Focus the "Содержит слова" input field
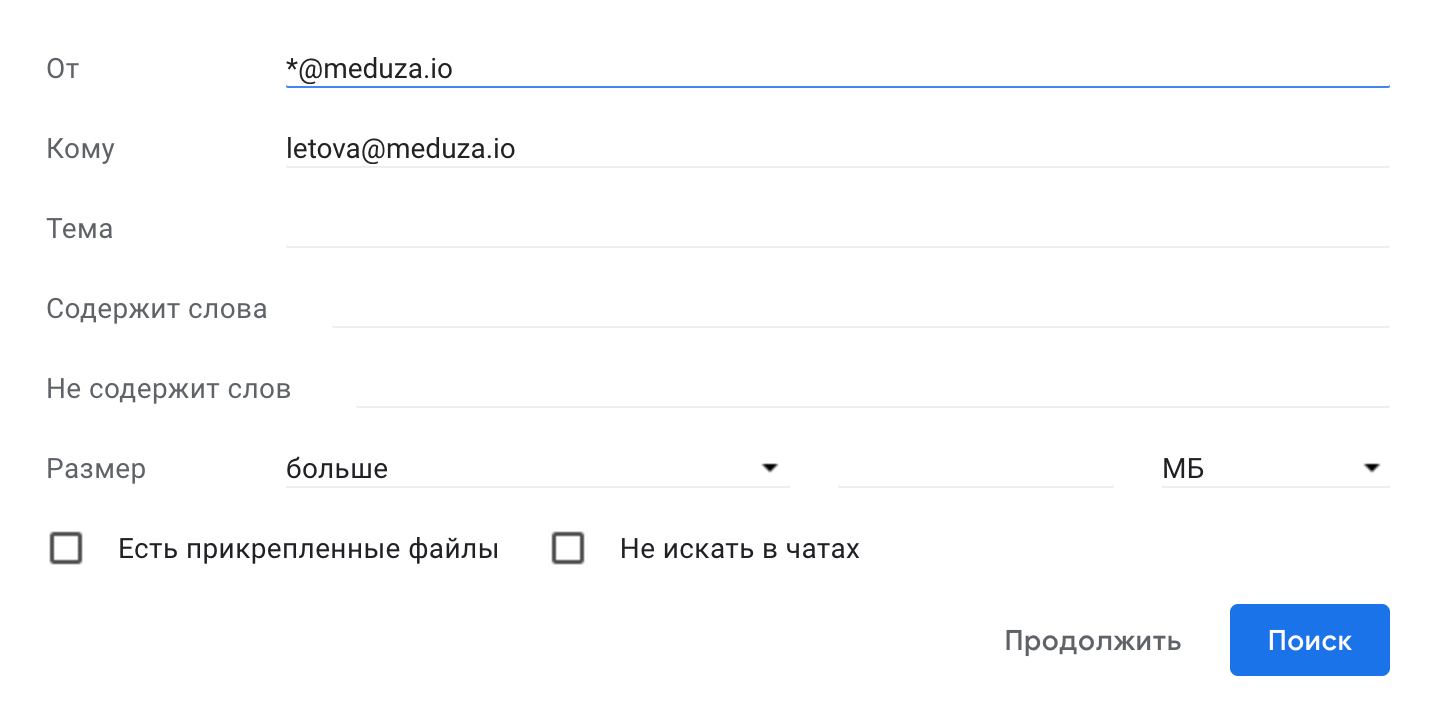 click(x=860, y=309)
